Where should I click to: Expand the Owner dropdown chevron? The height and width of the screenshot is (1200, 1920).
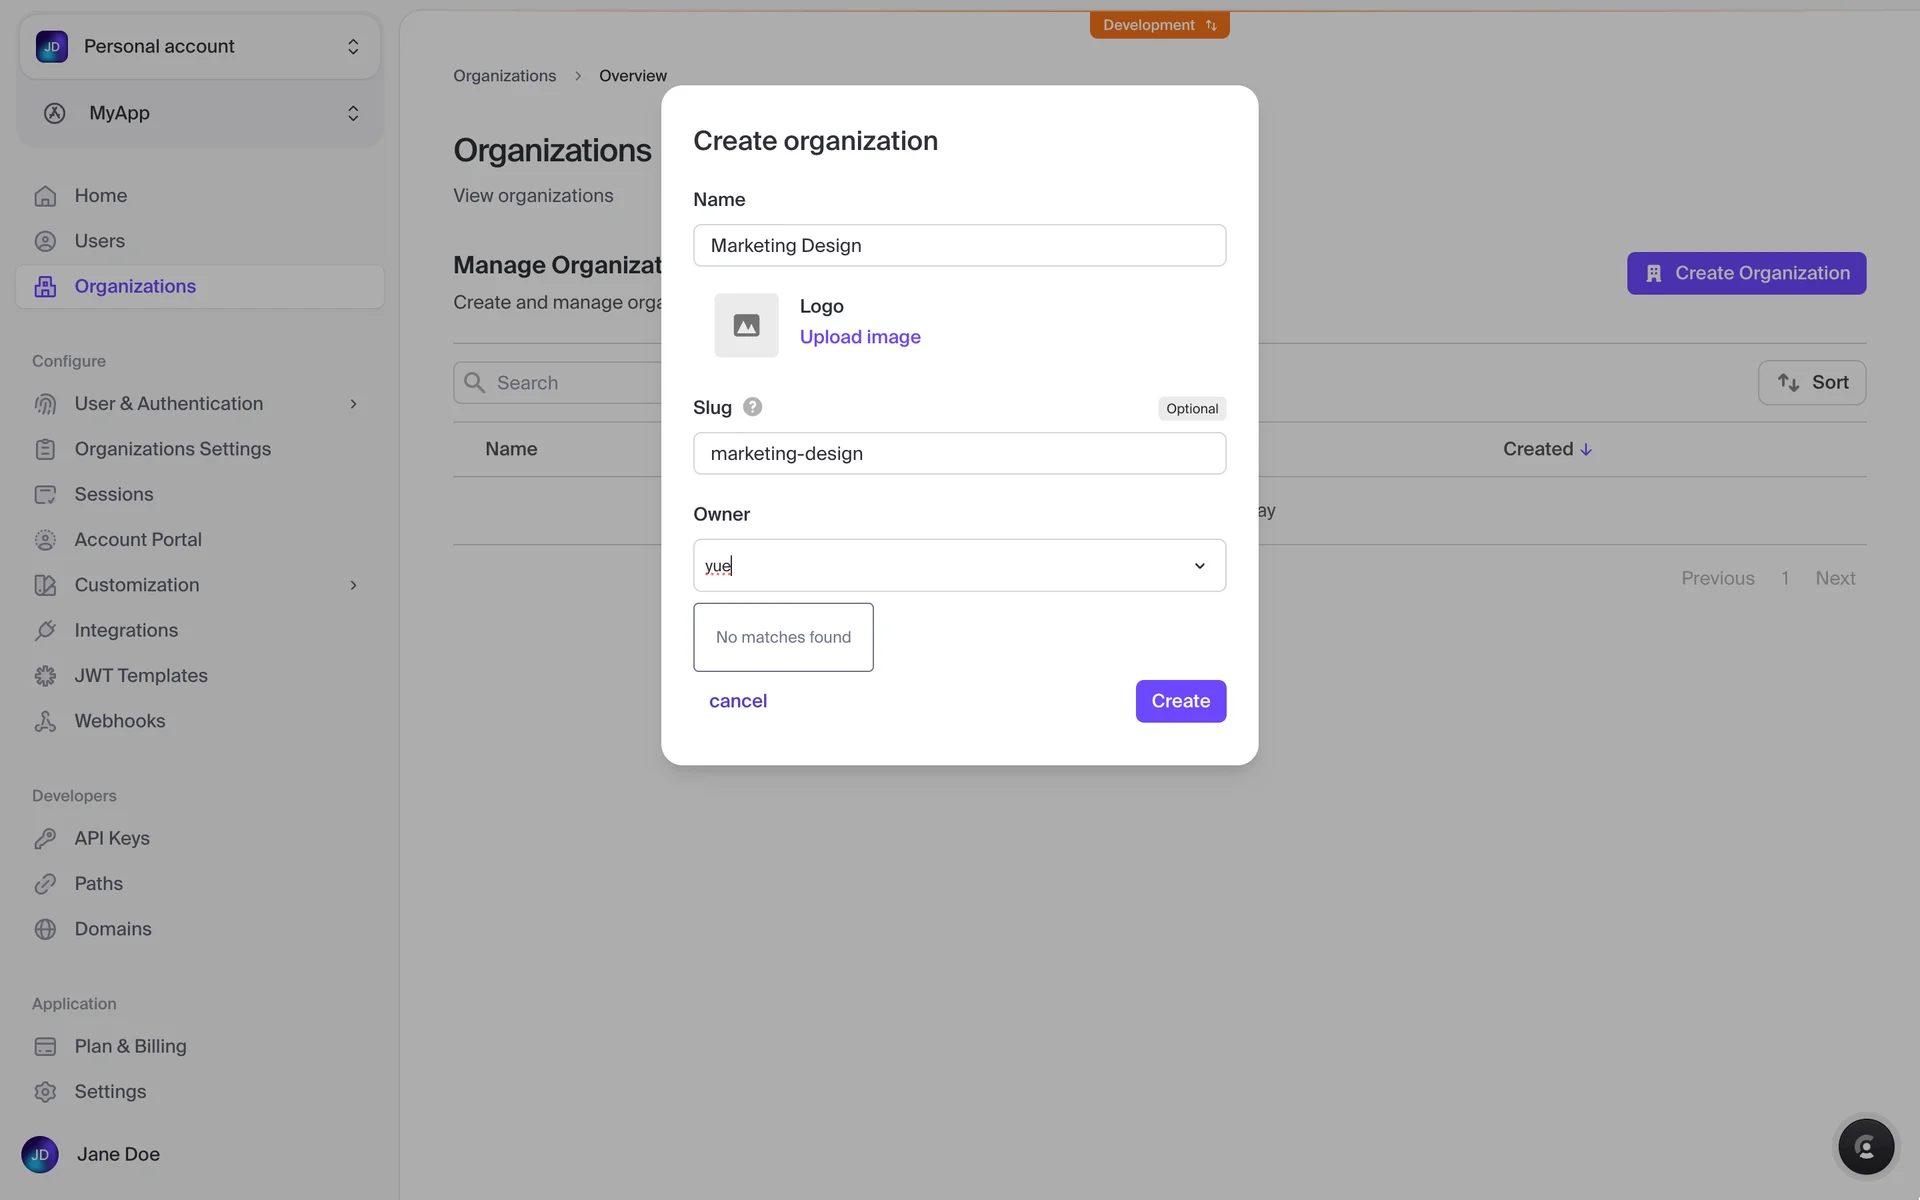click(x=1199, y=566)
